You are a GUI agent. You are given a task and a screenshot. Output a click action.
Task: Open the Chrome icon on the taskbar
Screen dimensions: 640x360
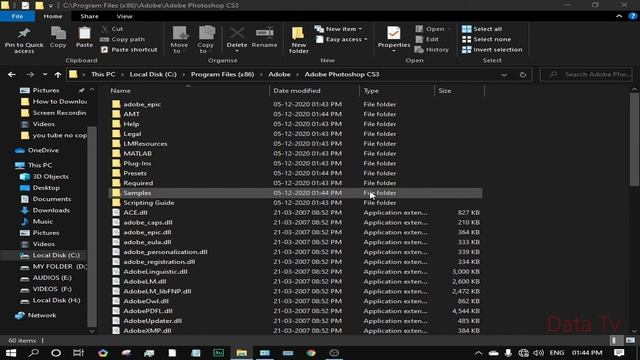click(x=311, y=353)
